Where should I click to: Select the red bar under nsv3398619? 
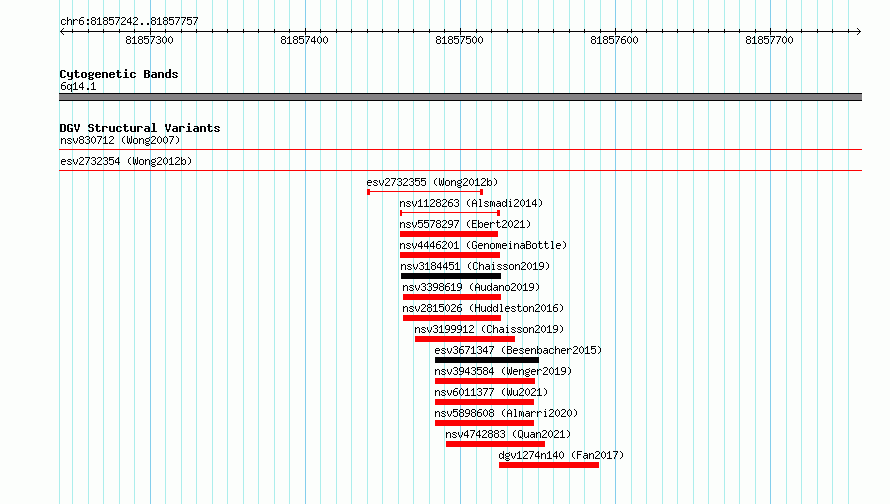tap(452, 297)
